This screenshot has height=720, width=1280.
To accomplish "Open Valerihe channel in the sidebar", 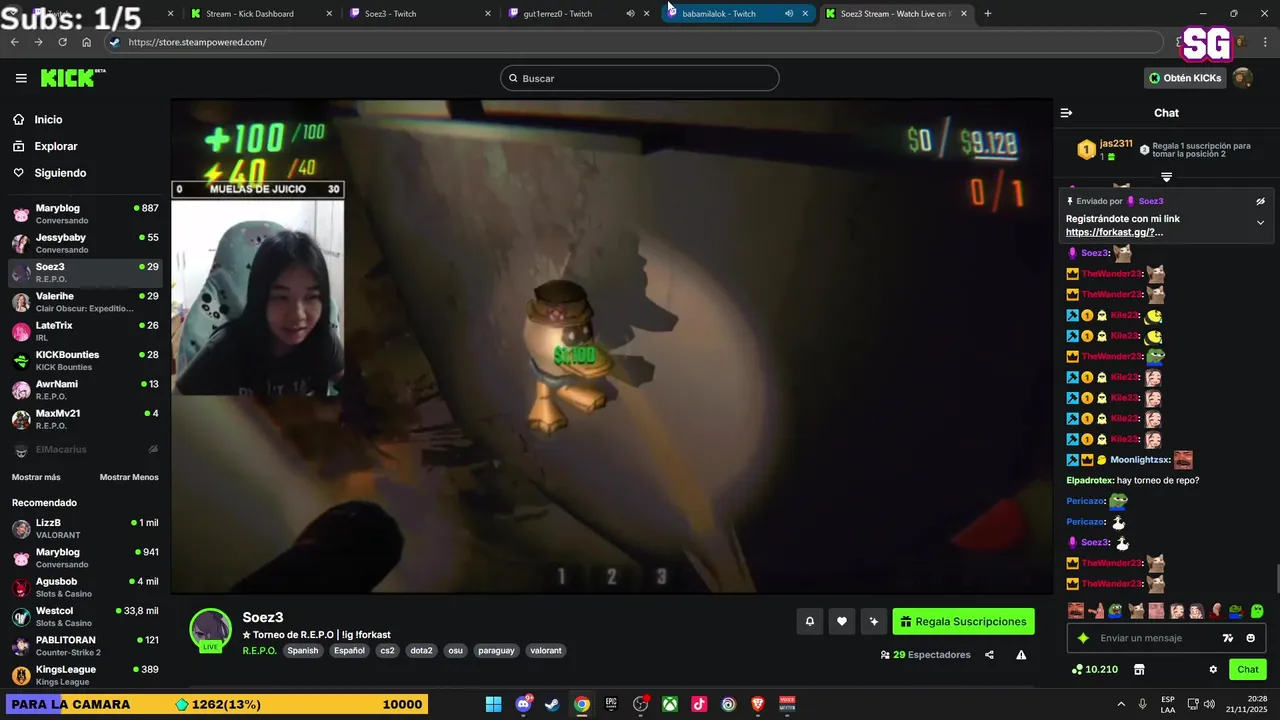I will (85, 302).
